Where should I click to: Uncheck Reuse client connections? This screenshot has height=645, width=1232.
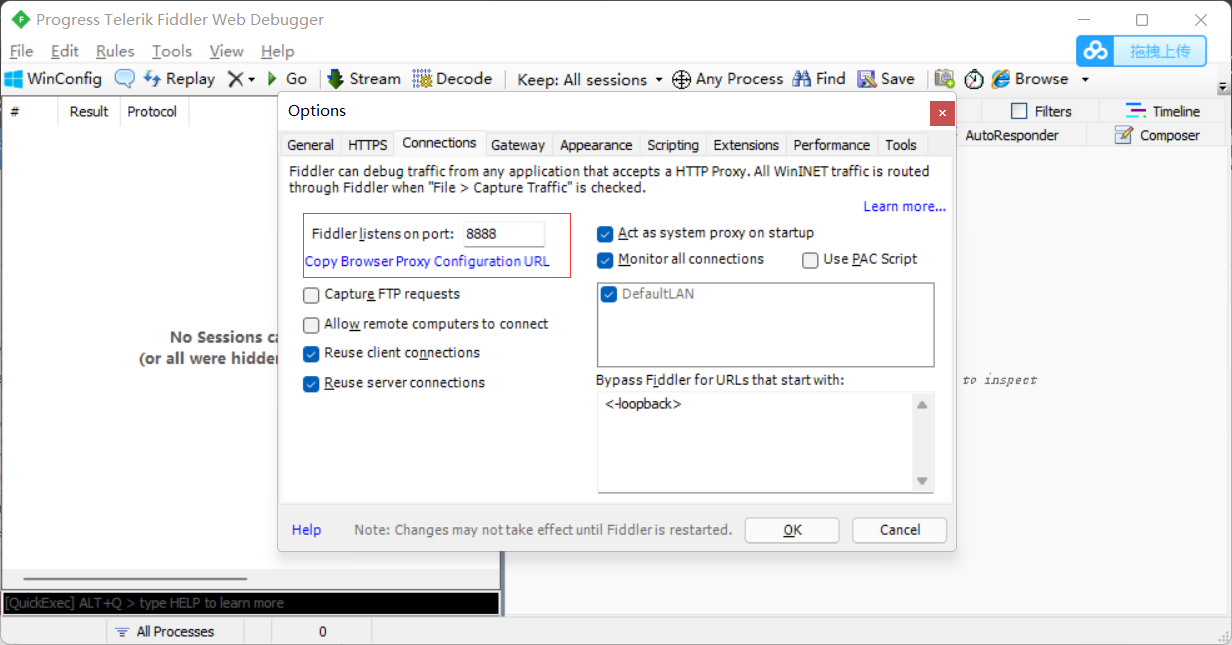[311, 353]
